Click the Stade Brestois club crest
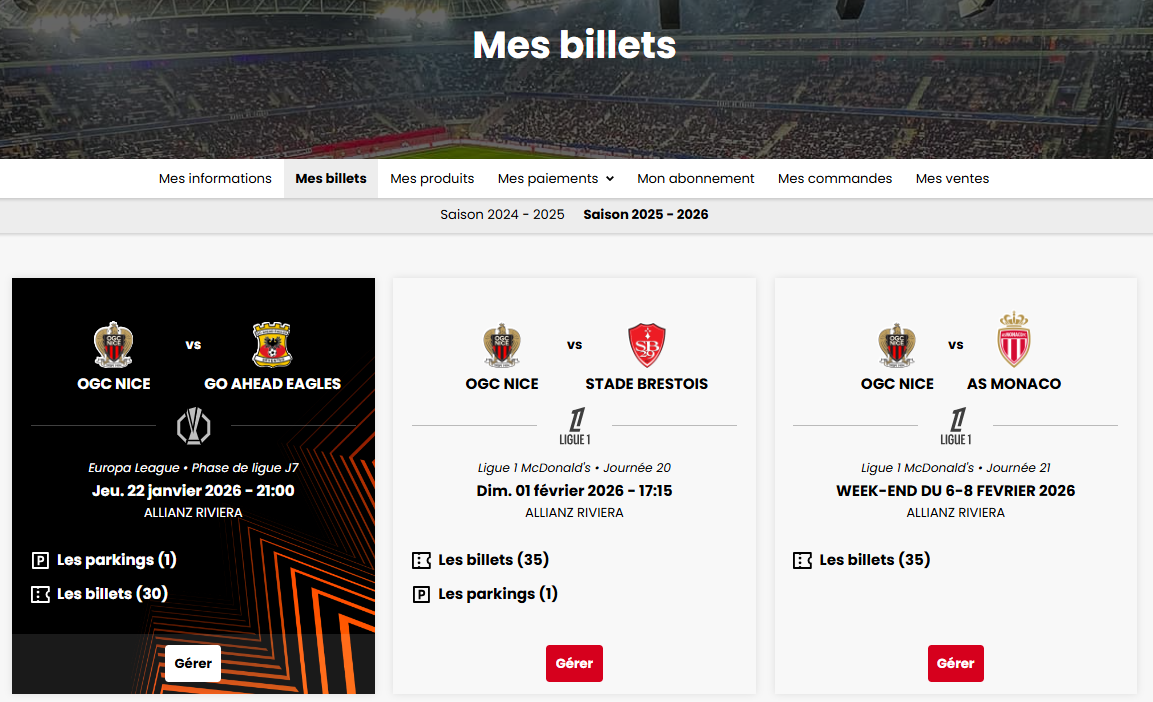Viewport: 1153px width, 702px height. [x=646, y=345]
